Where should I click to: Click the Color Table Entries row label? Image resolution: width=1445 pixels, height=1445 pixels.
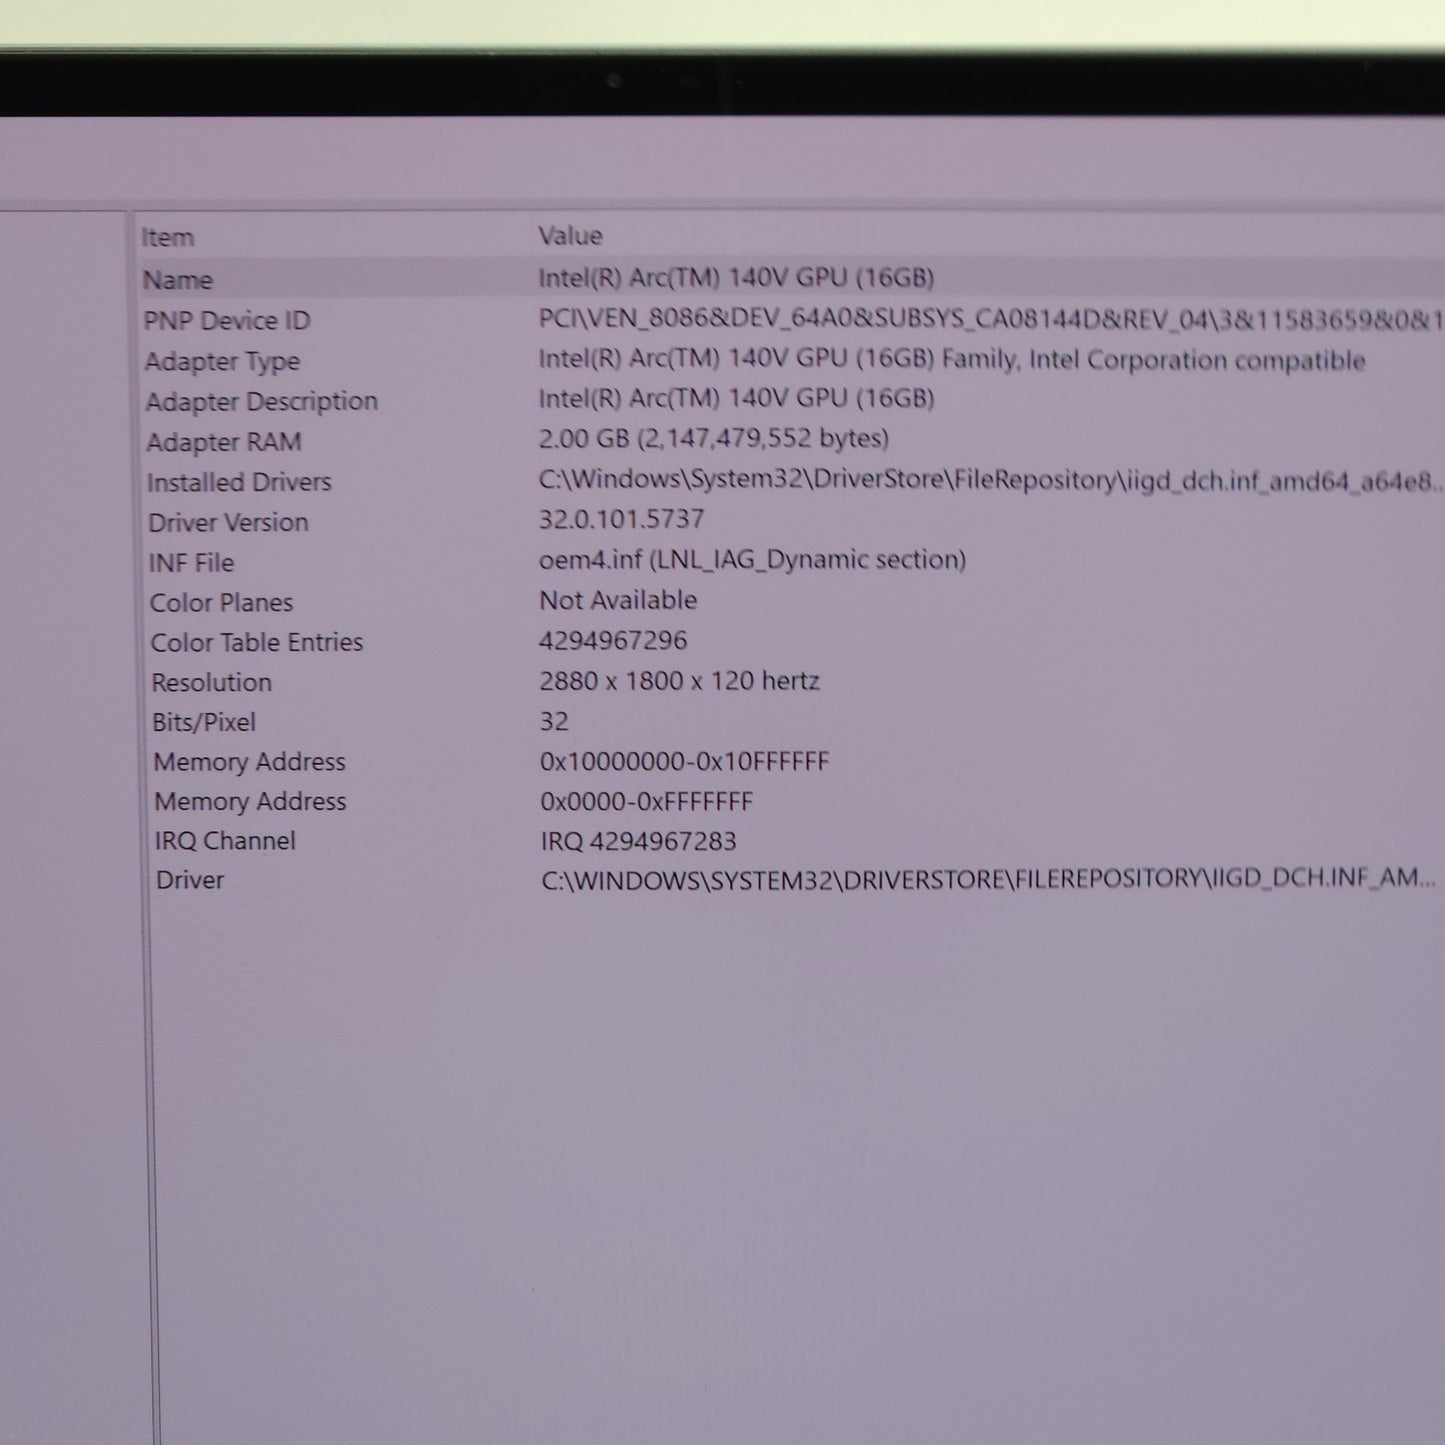257,642
